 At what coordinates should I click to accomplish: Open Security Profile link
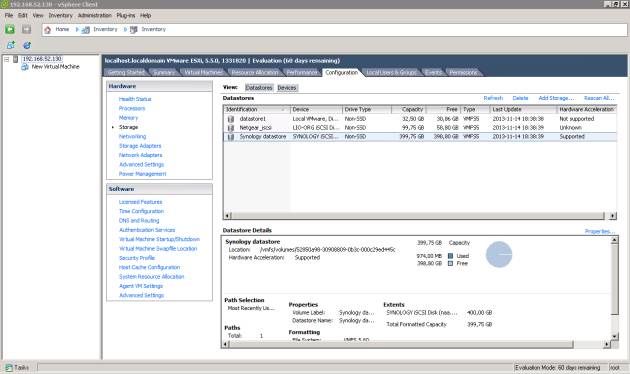click(x=137, y=258)
